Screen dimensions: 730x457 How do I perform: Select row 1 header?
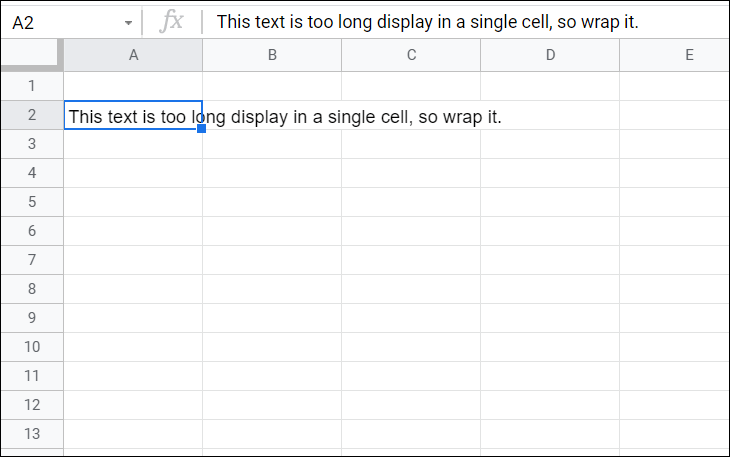tap(32, 86)
